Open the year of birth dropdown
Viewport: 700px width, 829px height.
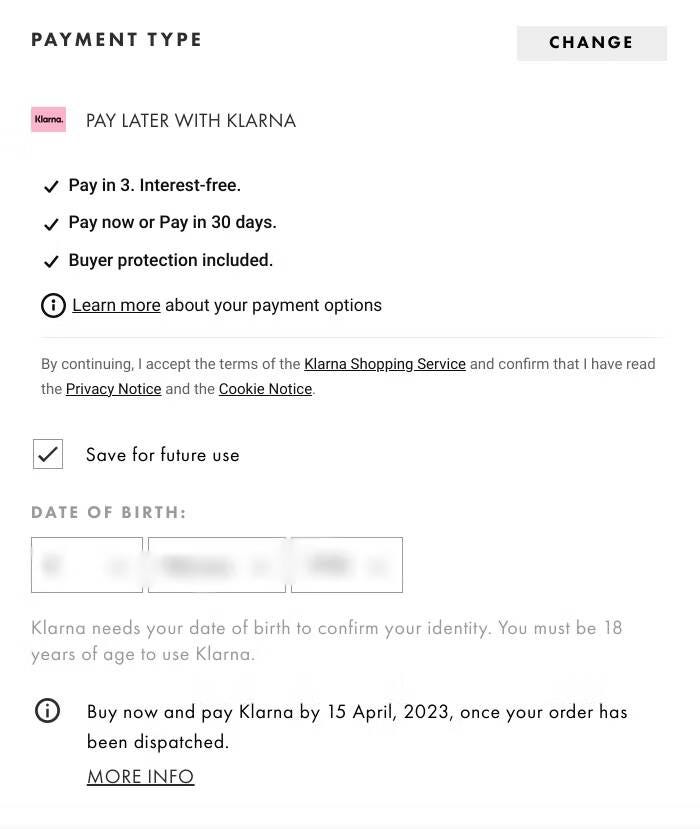coord(346,565)
